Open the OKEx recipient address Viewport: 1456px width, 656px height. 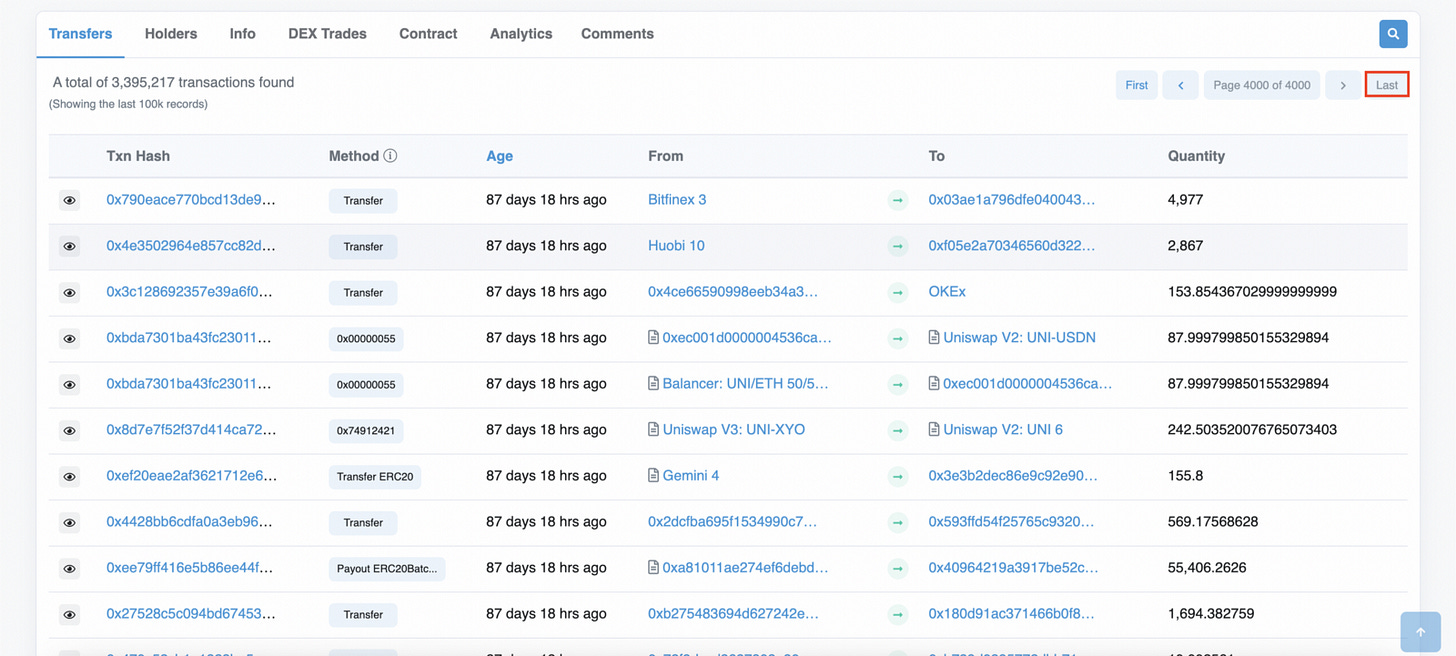947,292
